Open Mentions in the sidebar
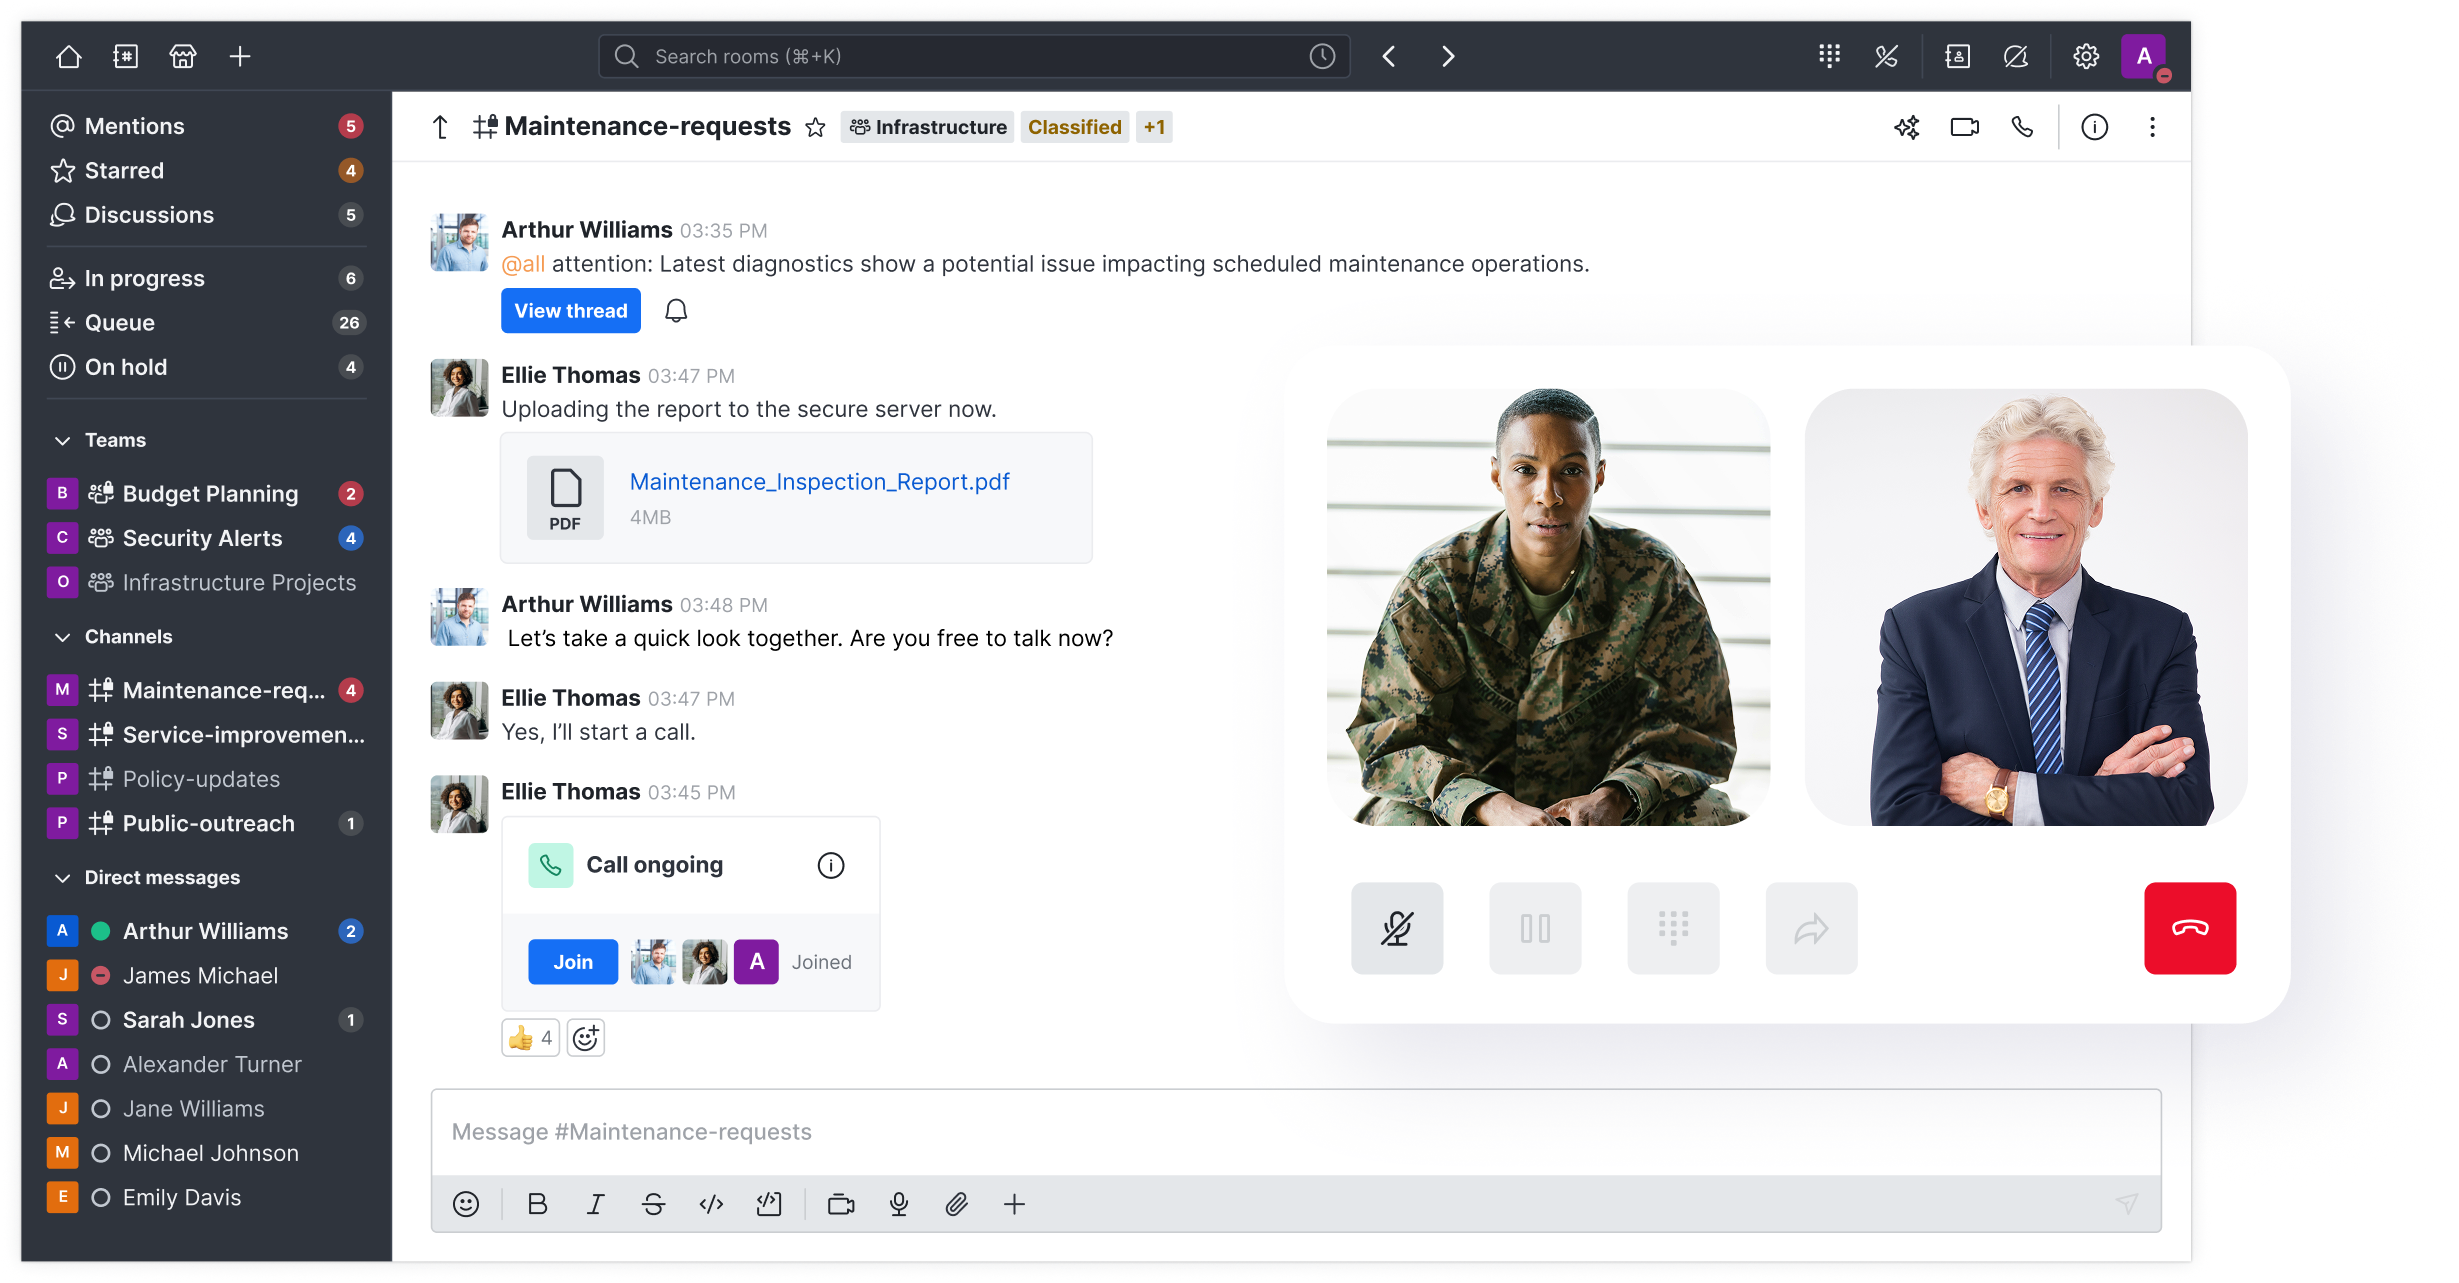 [x=134, y=126]
